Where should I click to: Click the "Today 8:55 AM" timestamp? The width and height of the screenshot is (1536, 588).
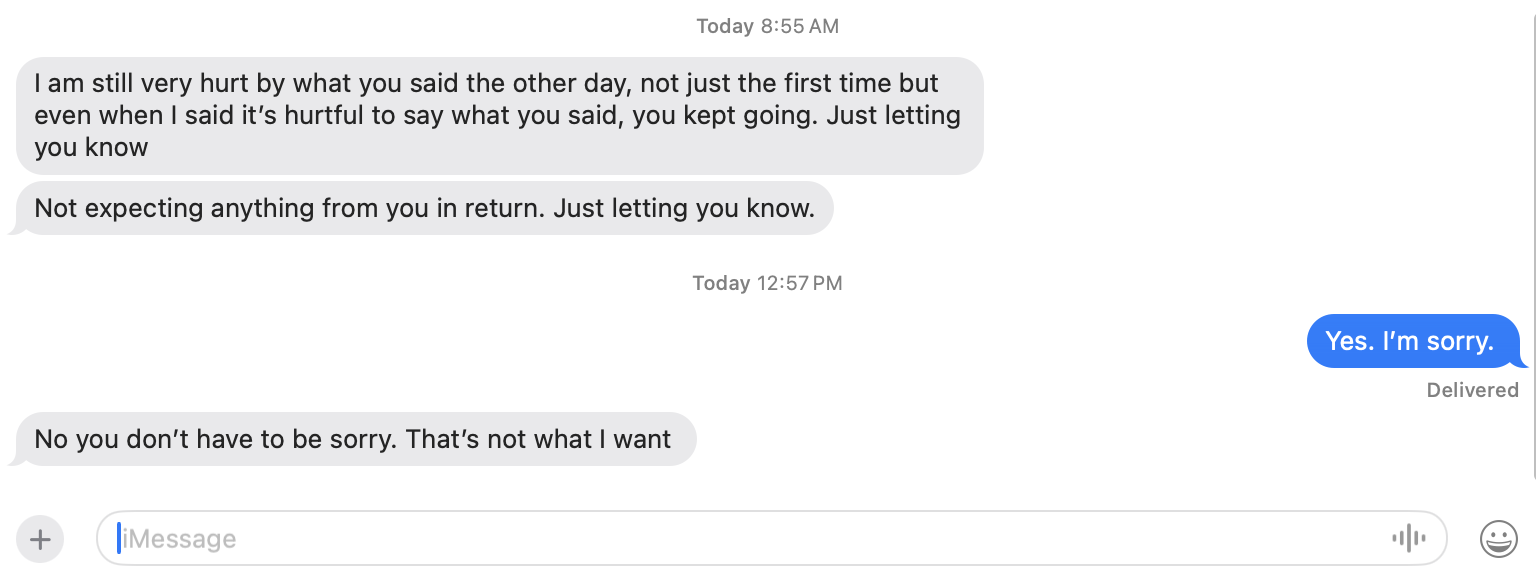(767, 27)
